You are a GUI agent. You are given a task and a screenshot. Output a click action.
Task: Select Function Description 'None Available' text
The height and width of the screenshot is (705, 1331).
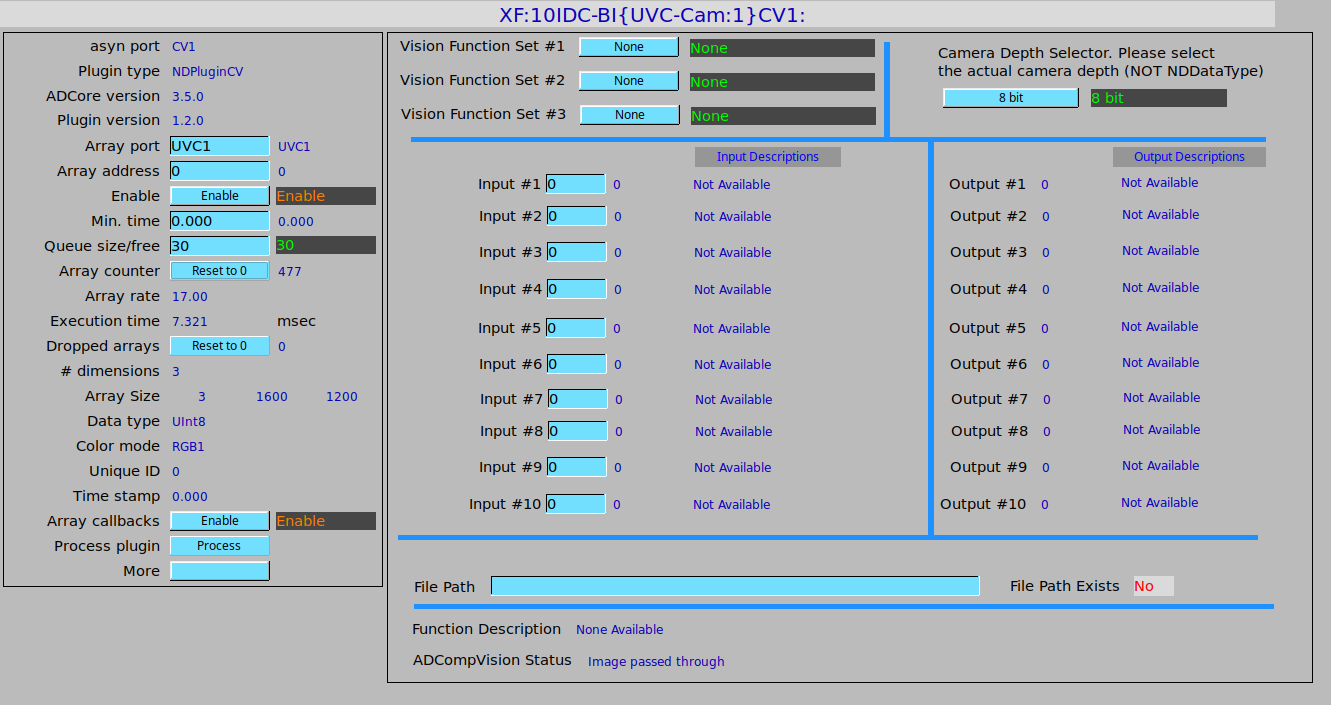620,629
